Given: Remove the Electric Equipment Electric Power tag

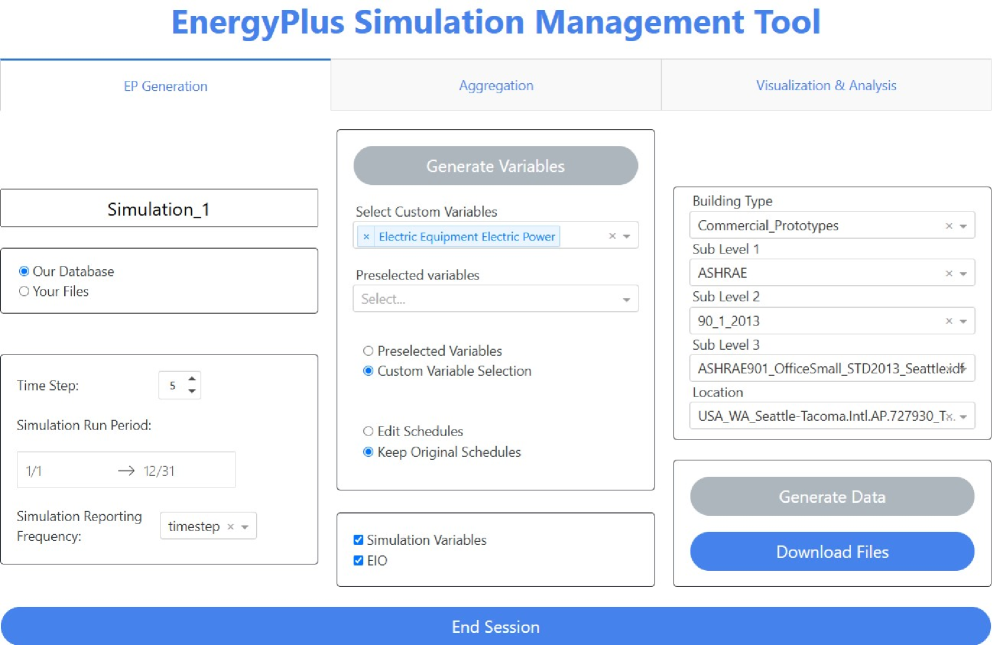Looking at the screenshot, I should pos(366,237).
